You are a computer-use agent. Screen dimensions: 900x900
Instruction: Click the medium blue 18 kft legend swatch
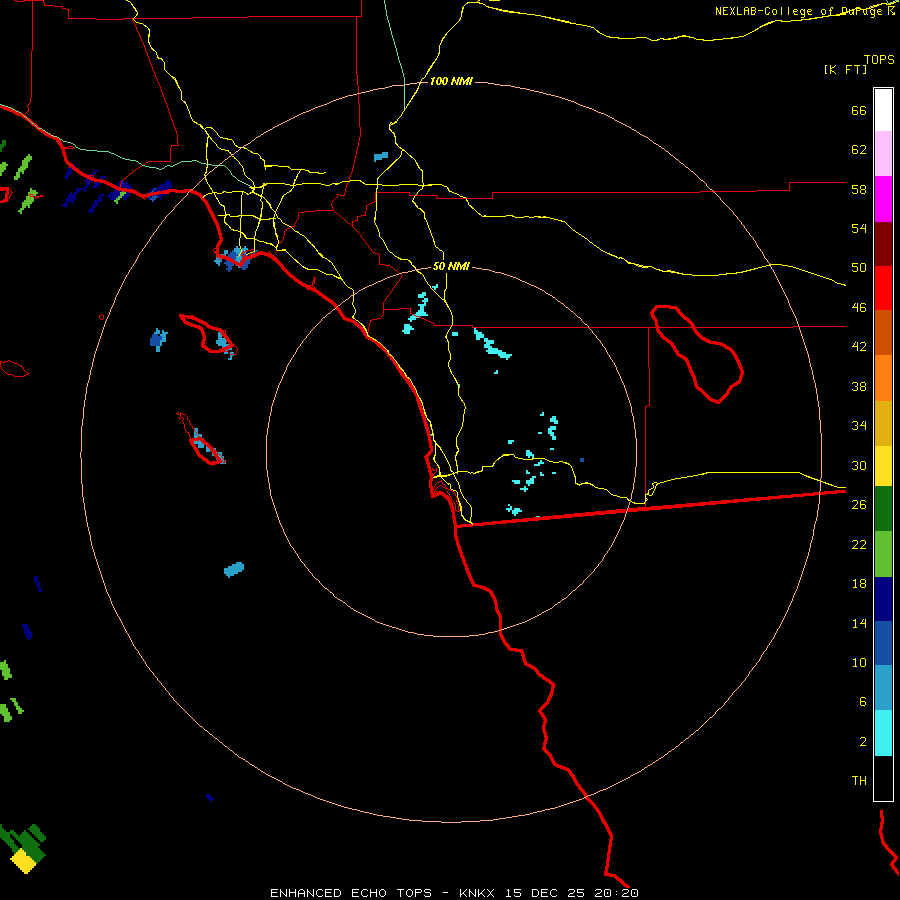click(x=883, y=643)
